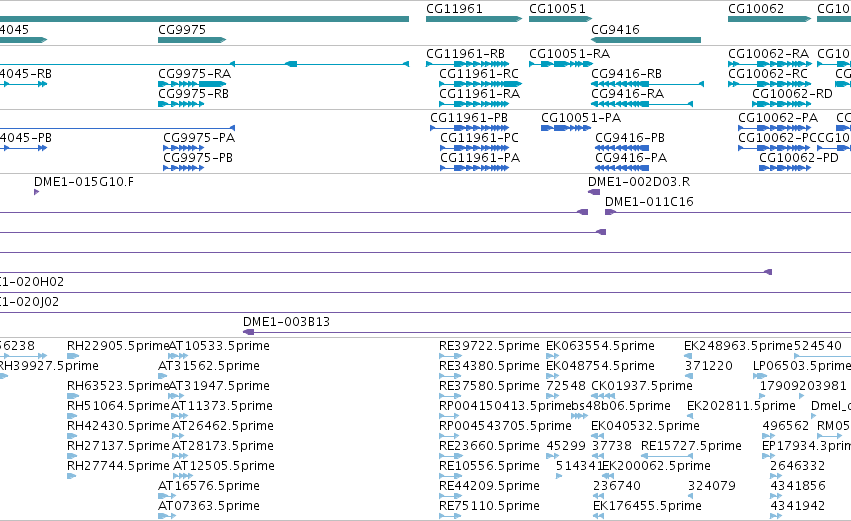Viewport: 851px width, 521px height.
Task: Select transcript CG11961-RB
Action: [467, 64]
